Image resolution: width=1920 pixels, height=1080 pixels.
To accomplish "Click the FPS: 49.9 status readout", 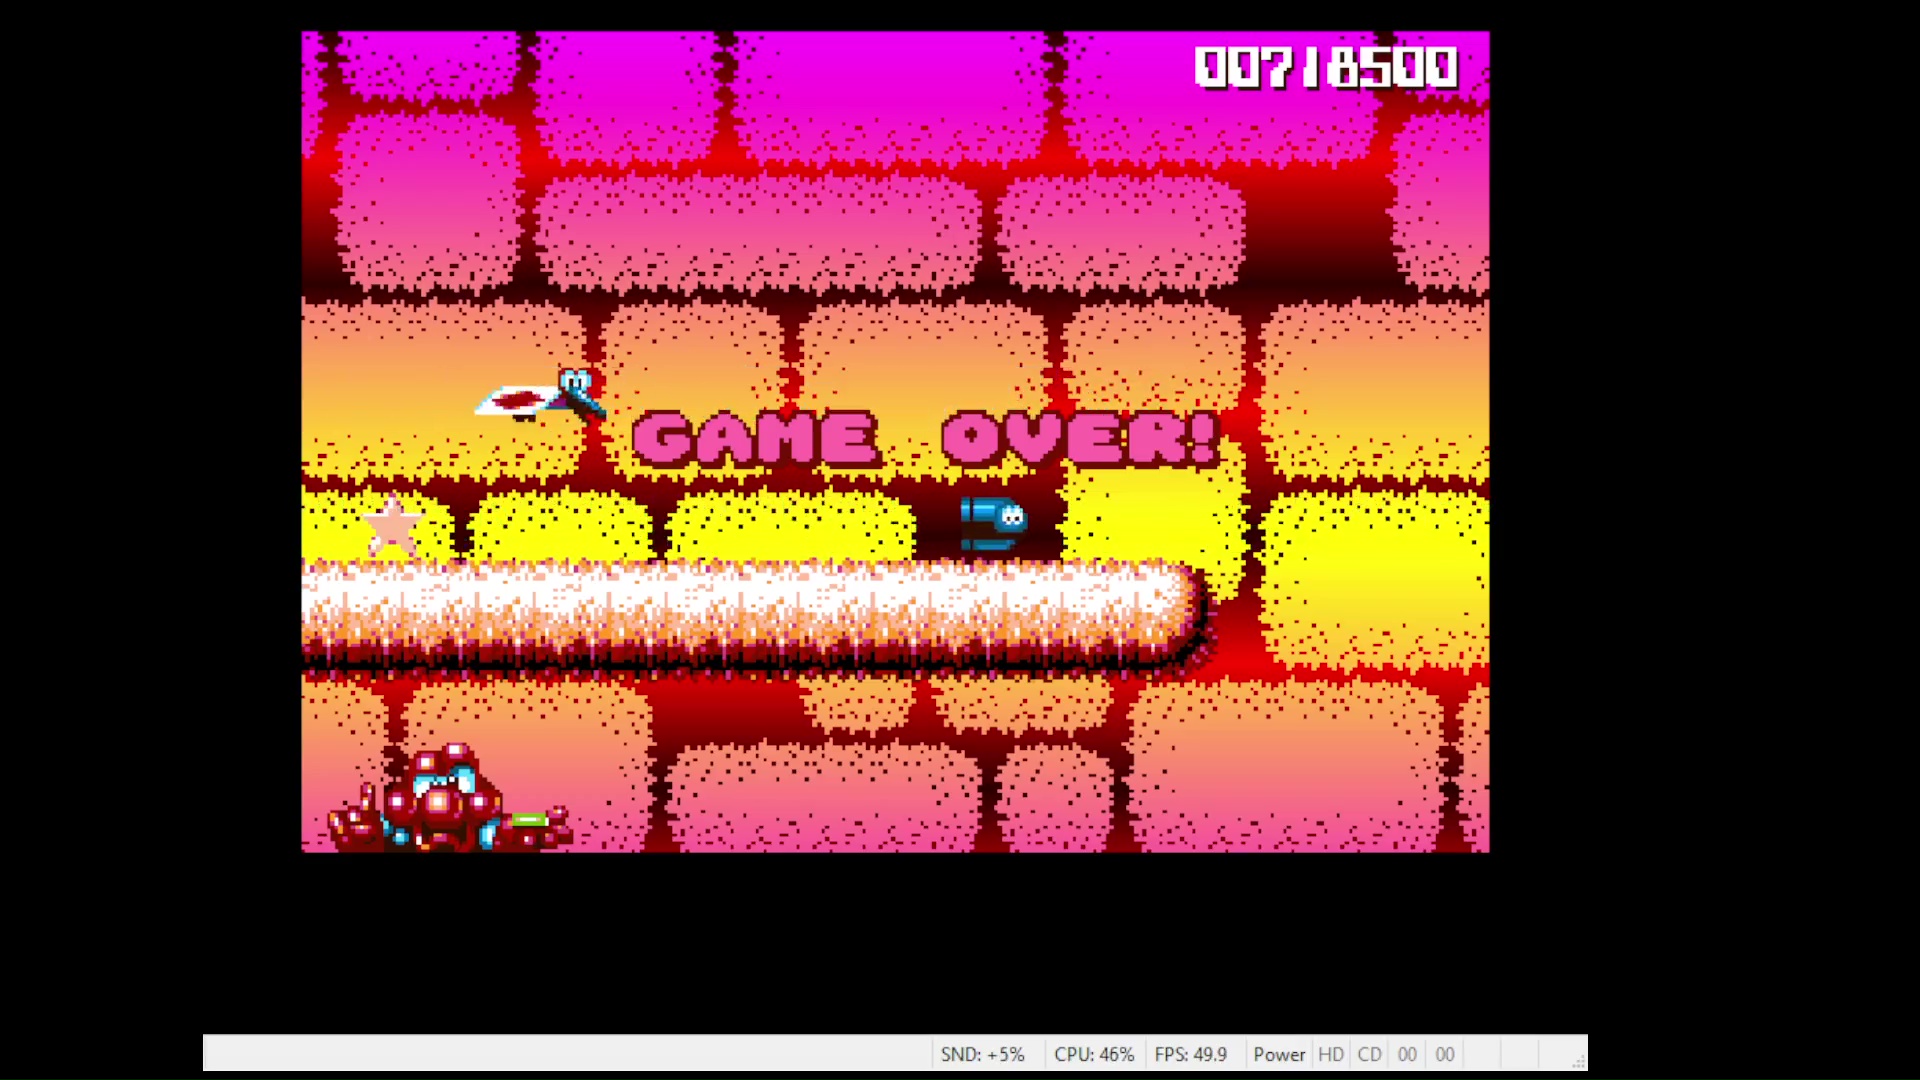I will pyautogui.click(x=1190, y=1054).
